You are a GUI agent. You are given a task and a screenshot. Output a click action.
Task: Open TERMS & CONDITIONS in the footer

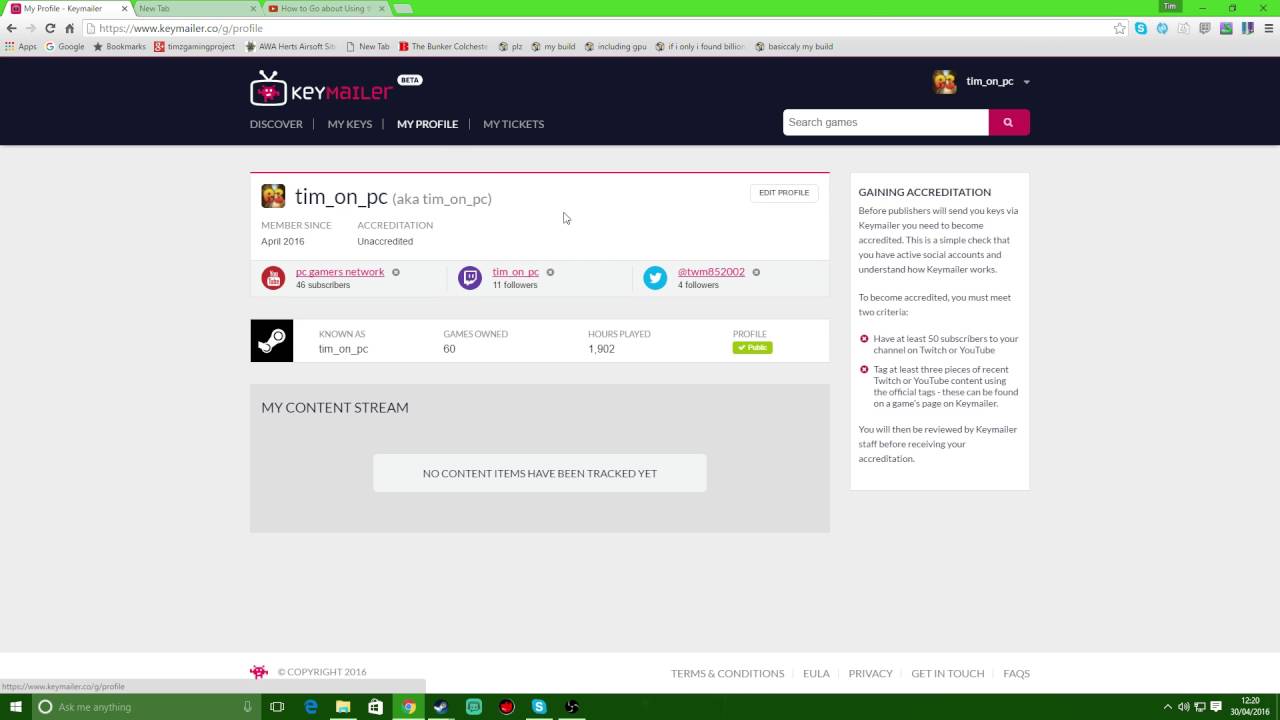[727, 673]
